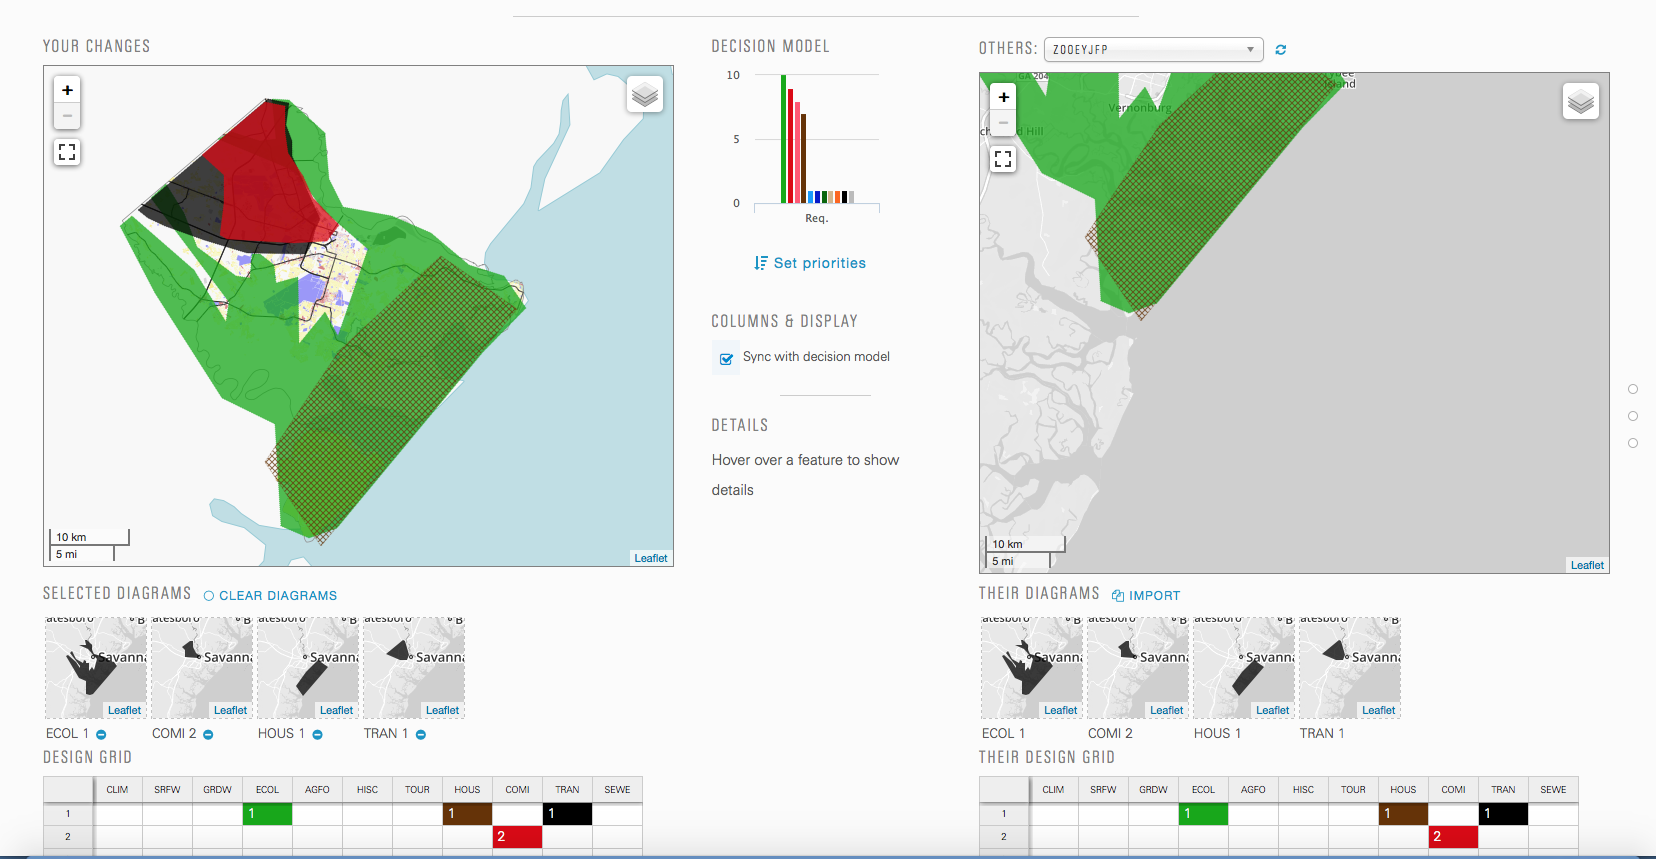Screen dimensions: 1656x859
Task: Open Leaflet link on Others map
Action: pyautogui.click(x=1587, y=565)
